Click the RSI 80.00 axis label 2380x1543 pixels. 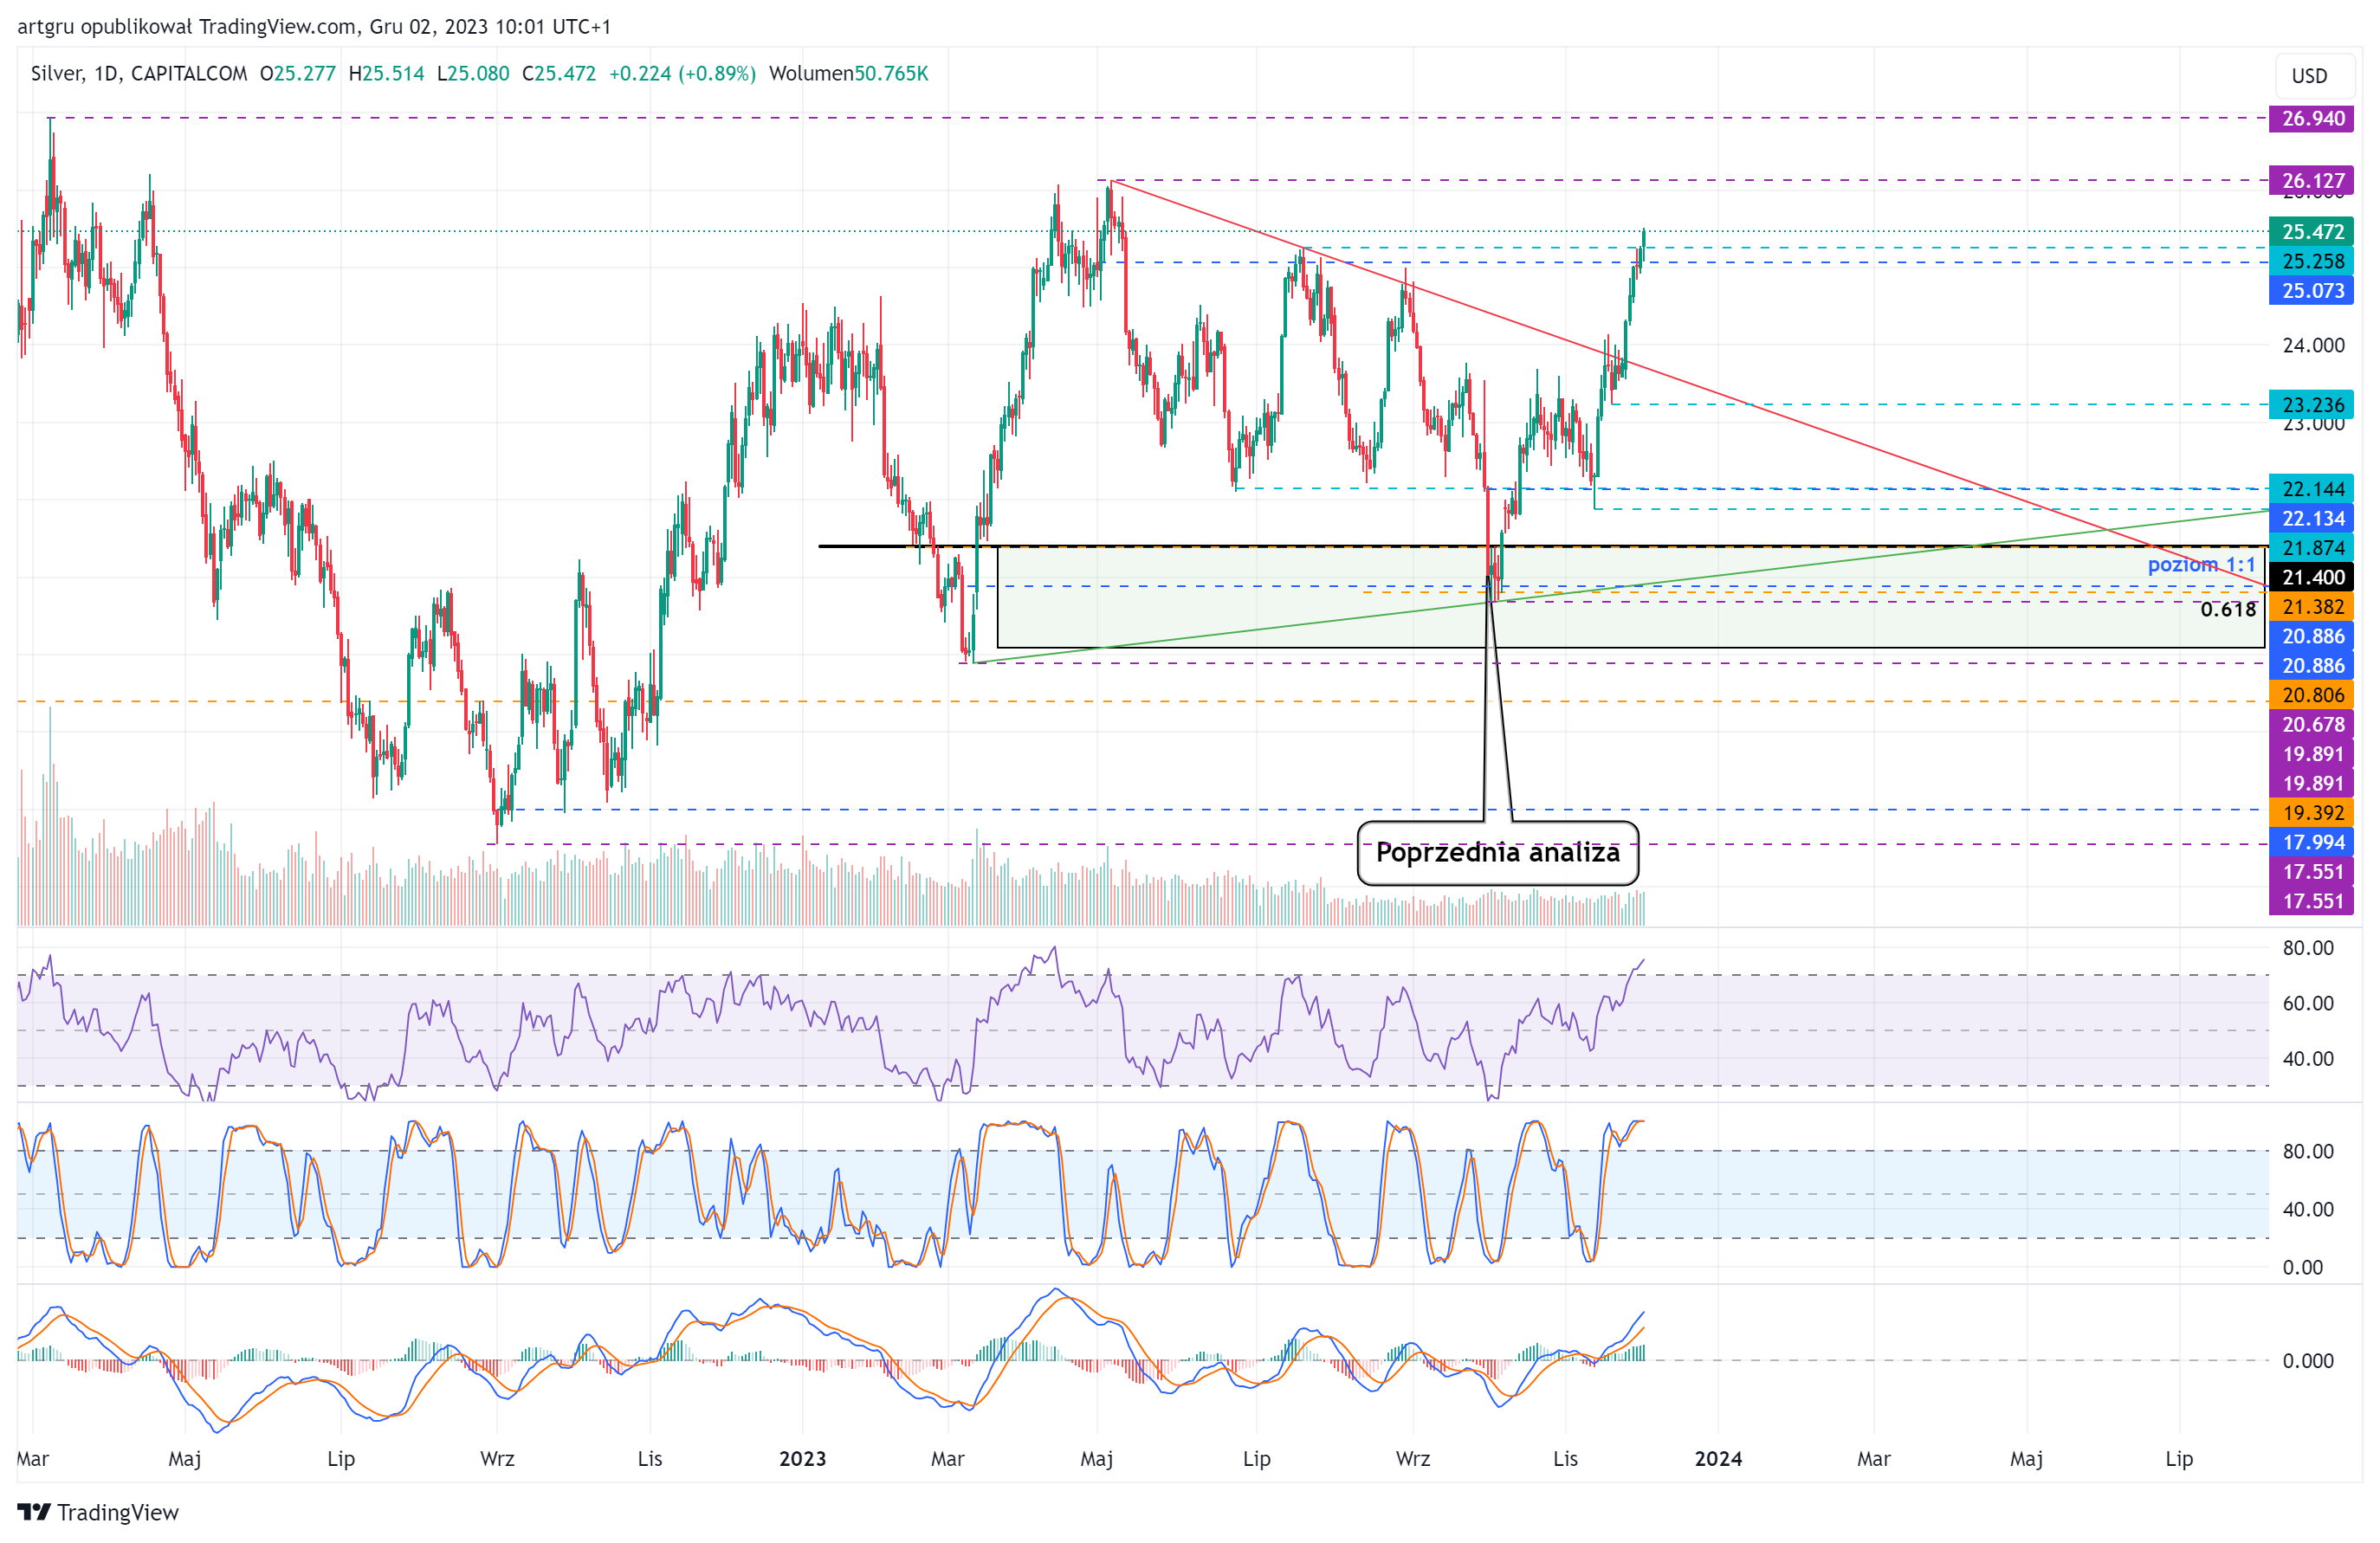(x=2308, y=947)
